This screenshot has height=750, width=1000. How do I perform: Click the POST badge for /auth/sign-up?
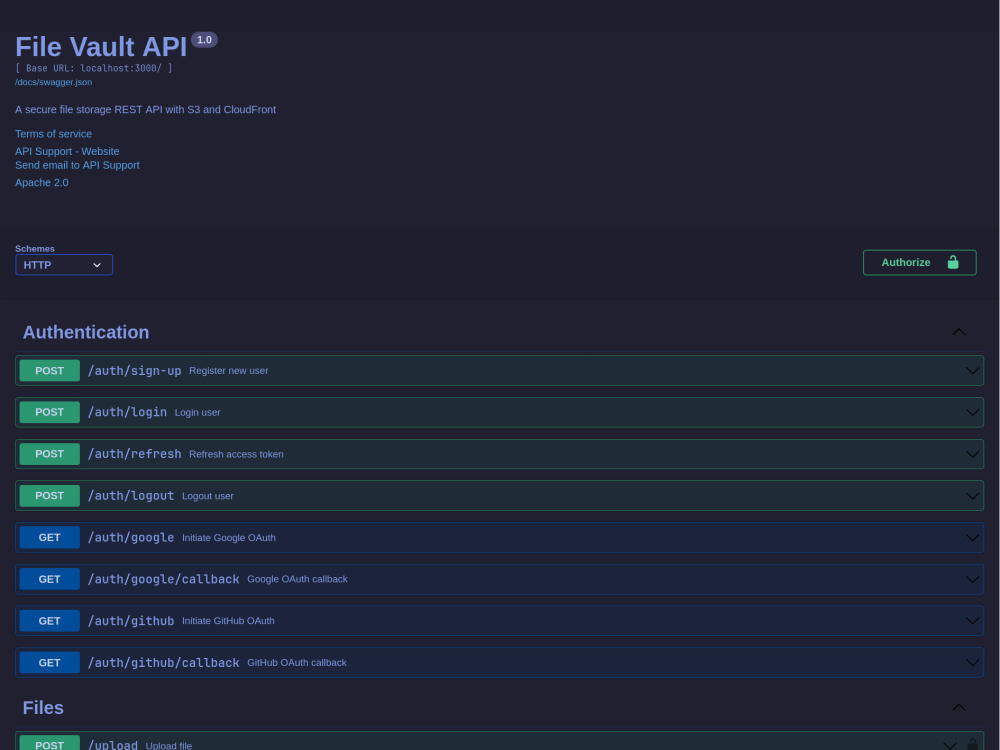[50, 371]
